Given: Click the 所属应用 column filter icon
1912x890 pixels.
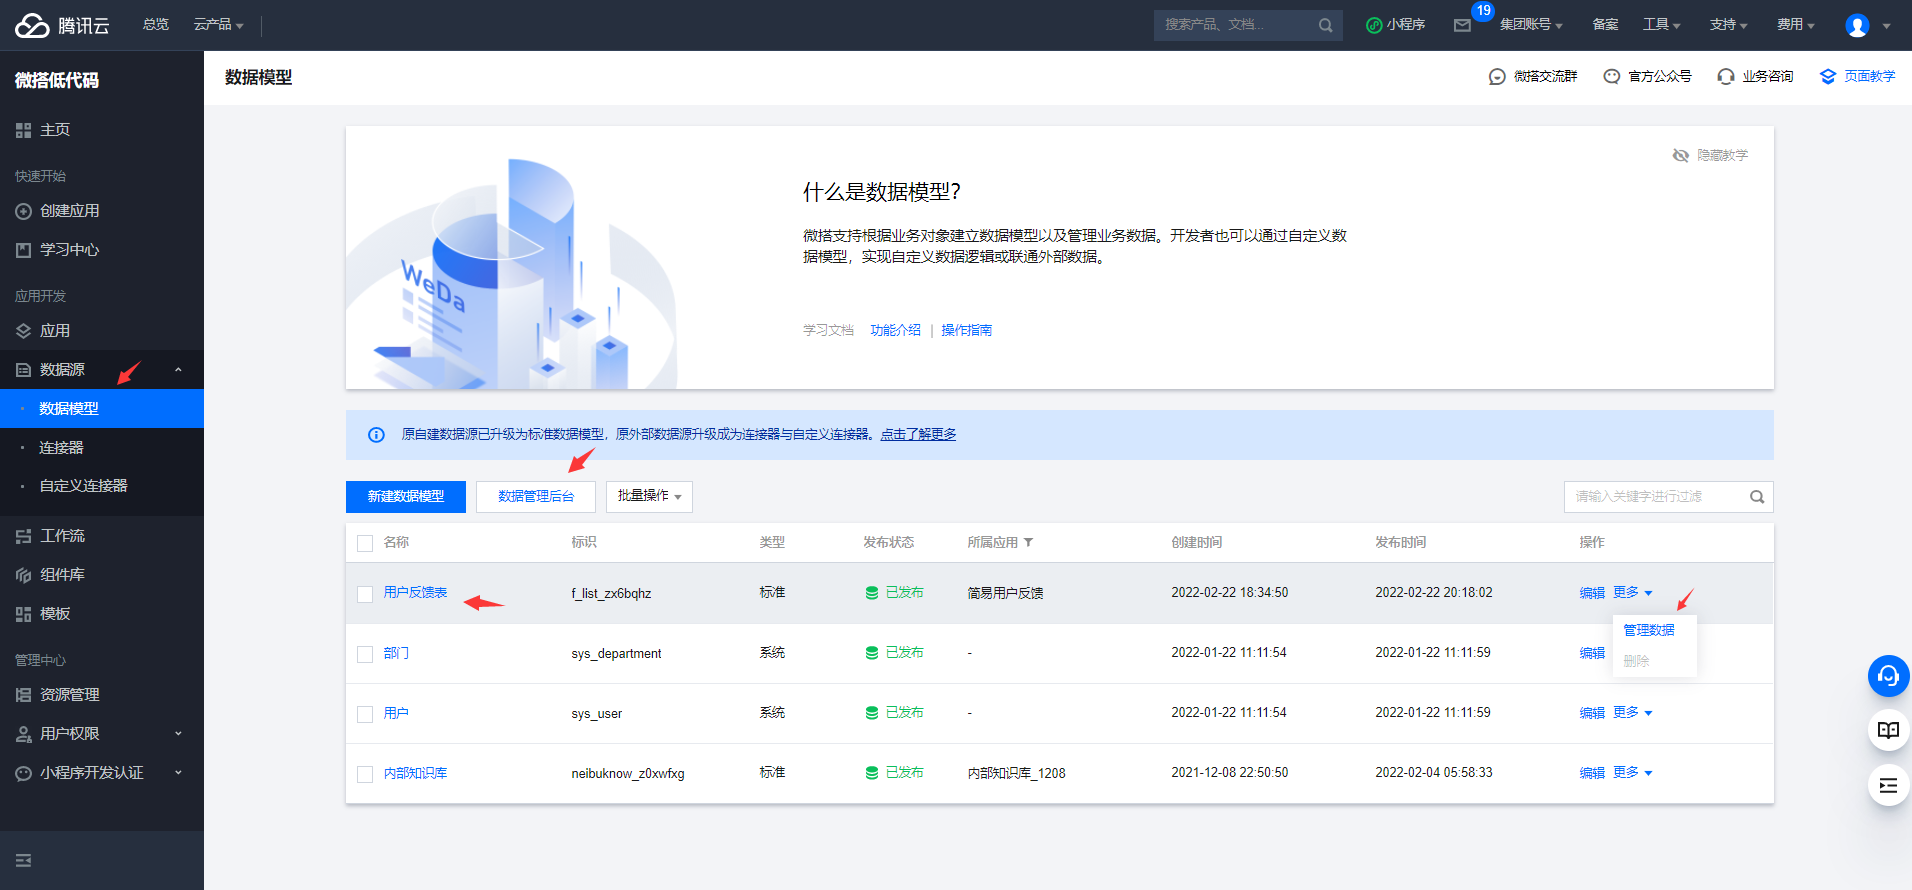Looking at the screenshot, I should tap(1028, 542).
